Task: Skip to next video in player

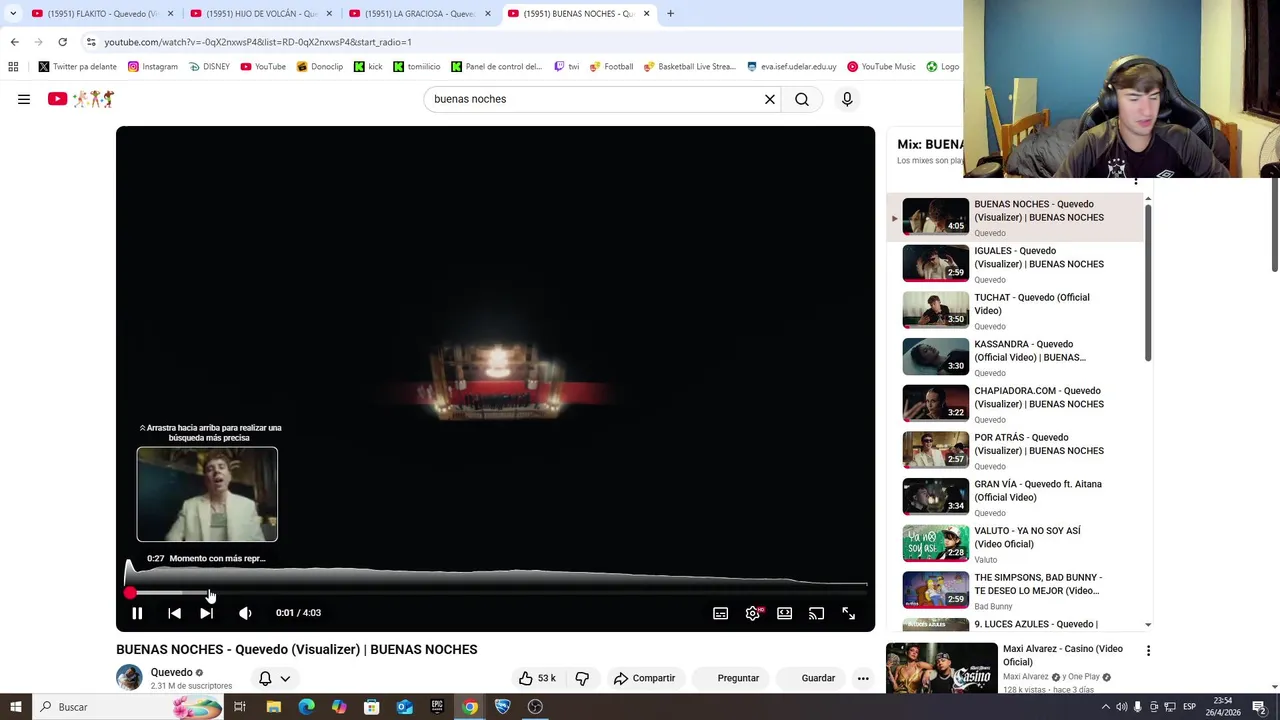Action: [206, 613]
